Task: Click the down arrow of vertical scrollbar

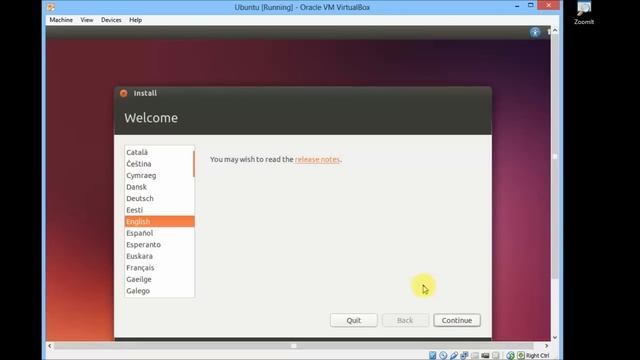Action: pos(555,338)
